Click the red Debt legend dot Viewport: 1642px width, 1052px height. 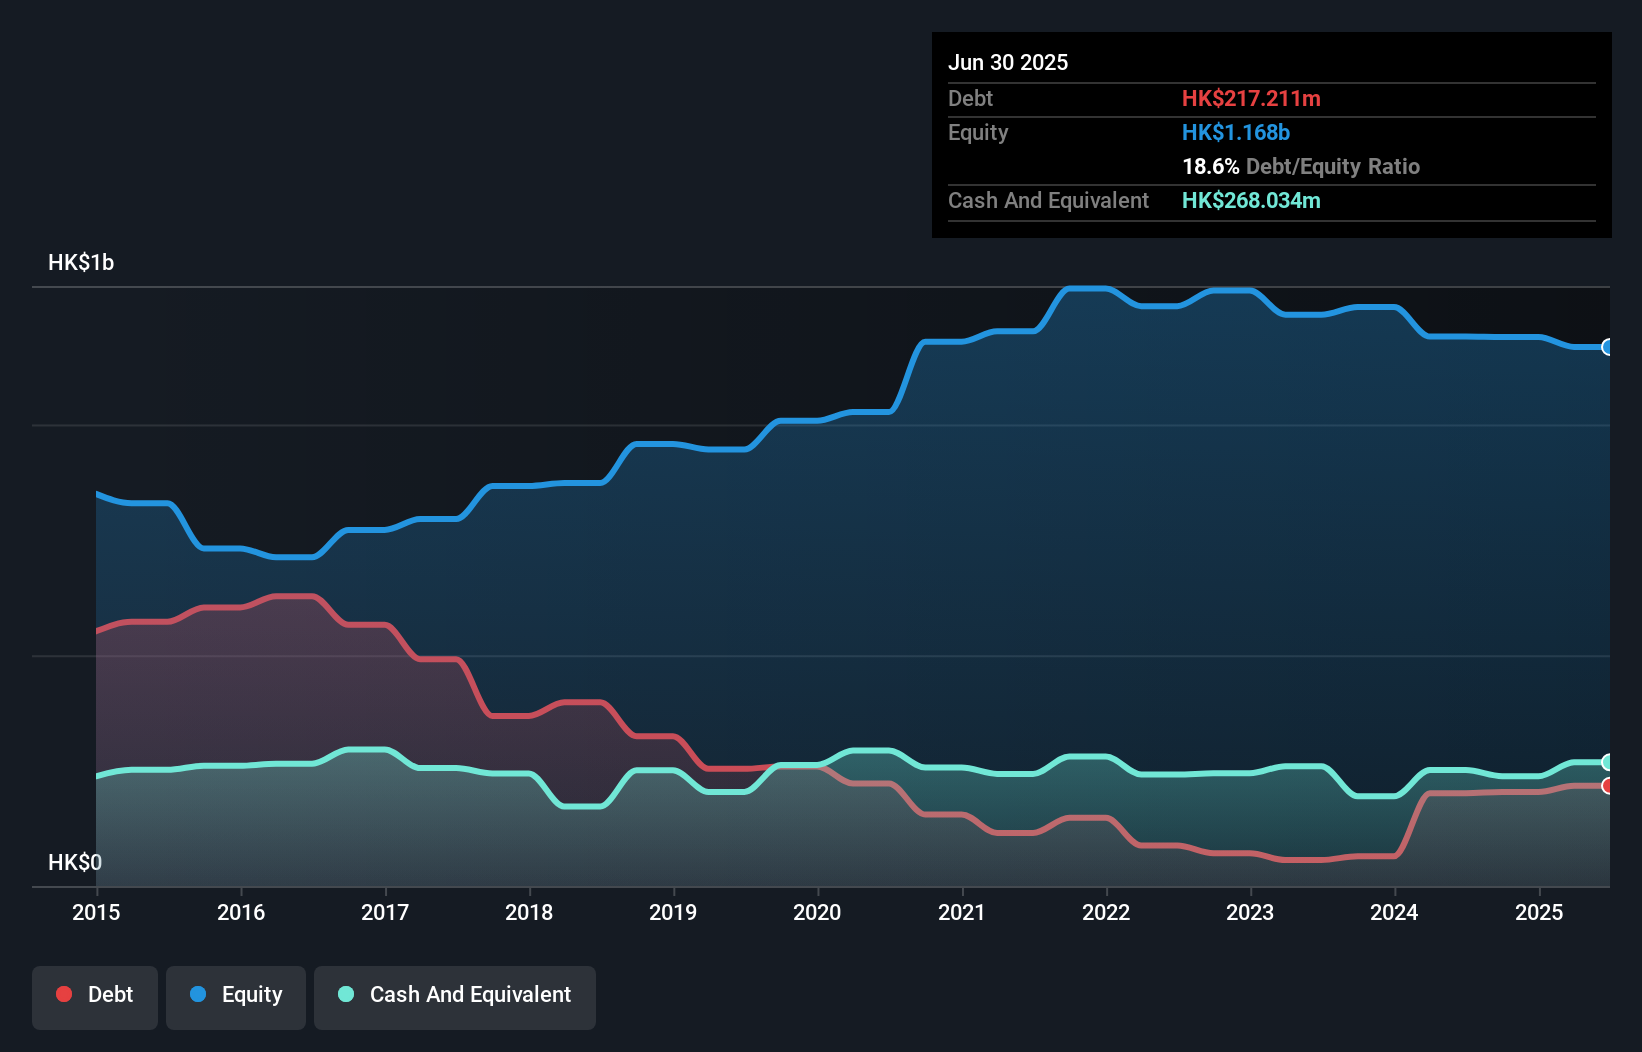pos(63,995)
